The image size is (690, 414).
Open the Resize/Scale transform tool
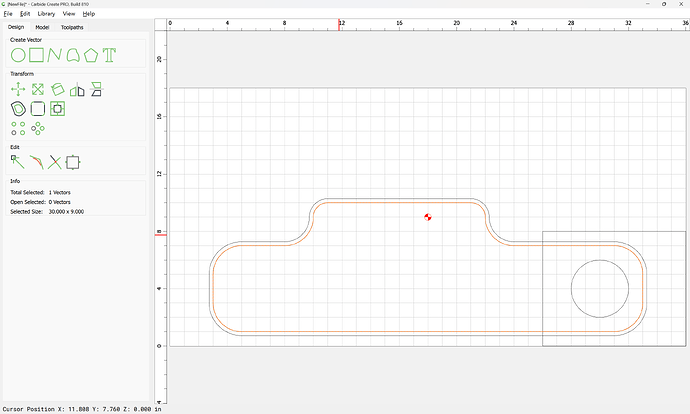pyautogui.click(x=38, y=90)
